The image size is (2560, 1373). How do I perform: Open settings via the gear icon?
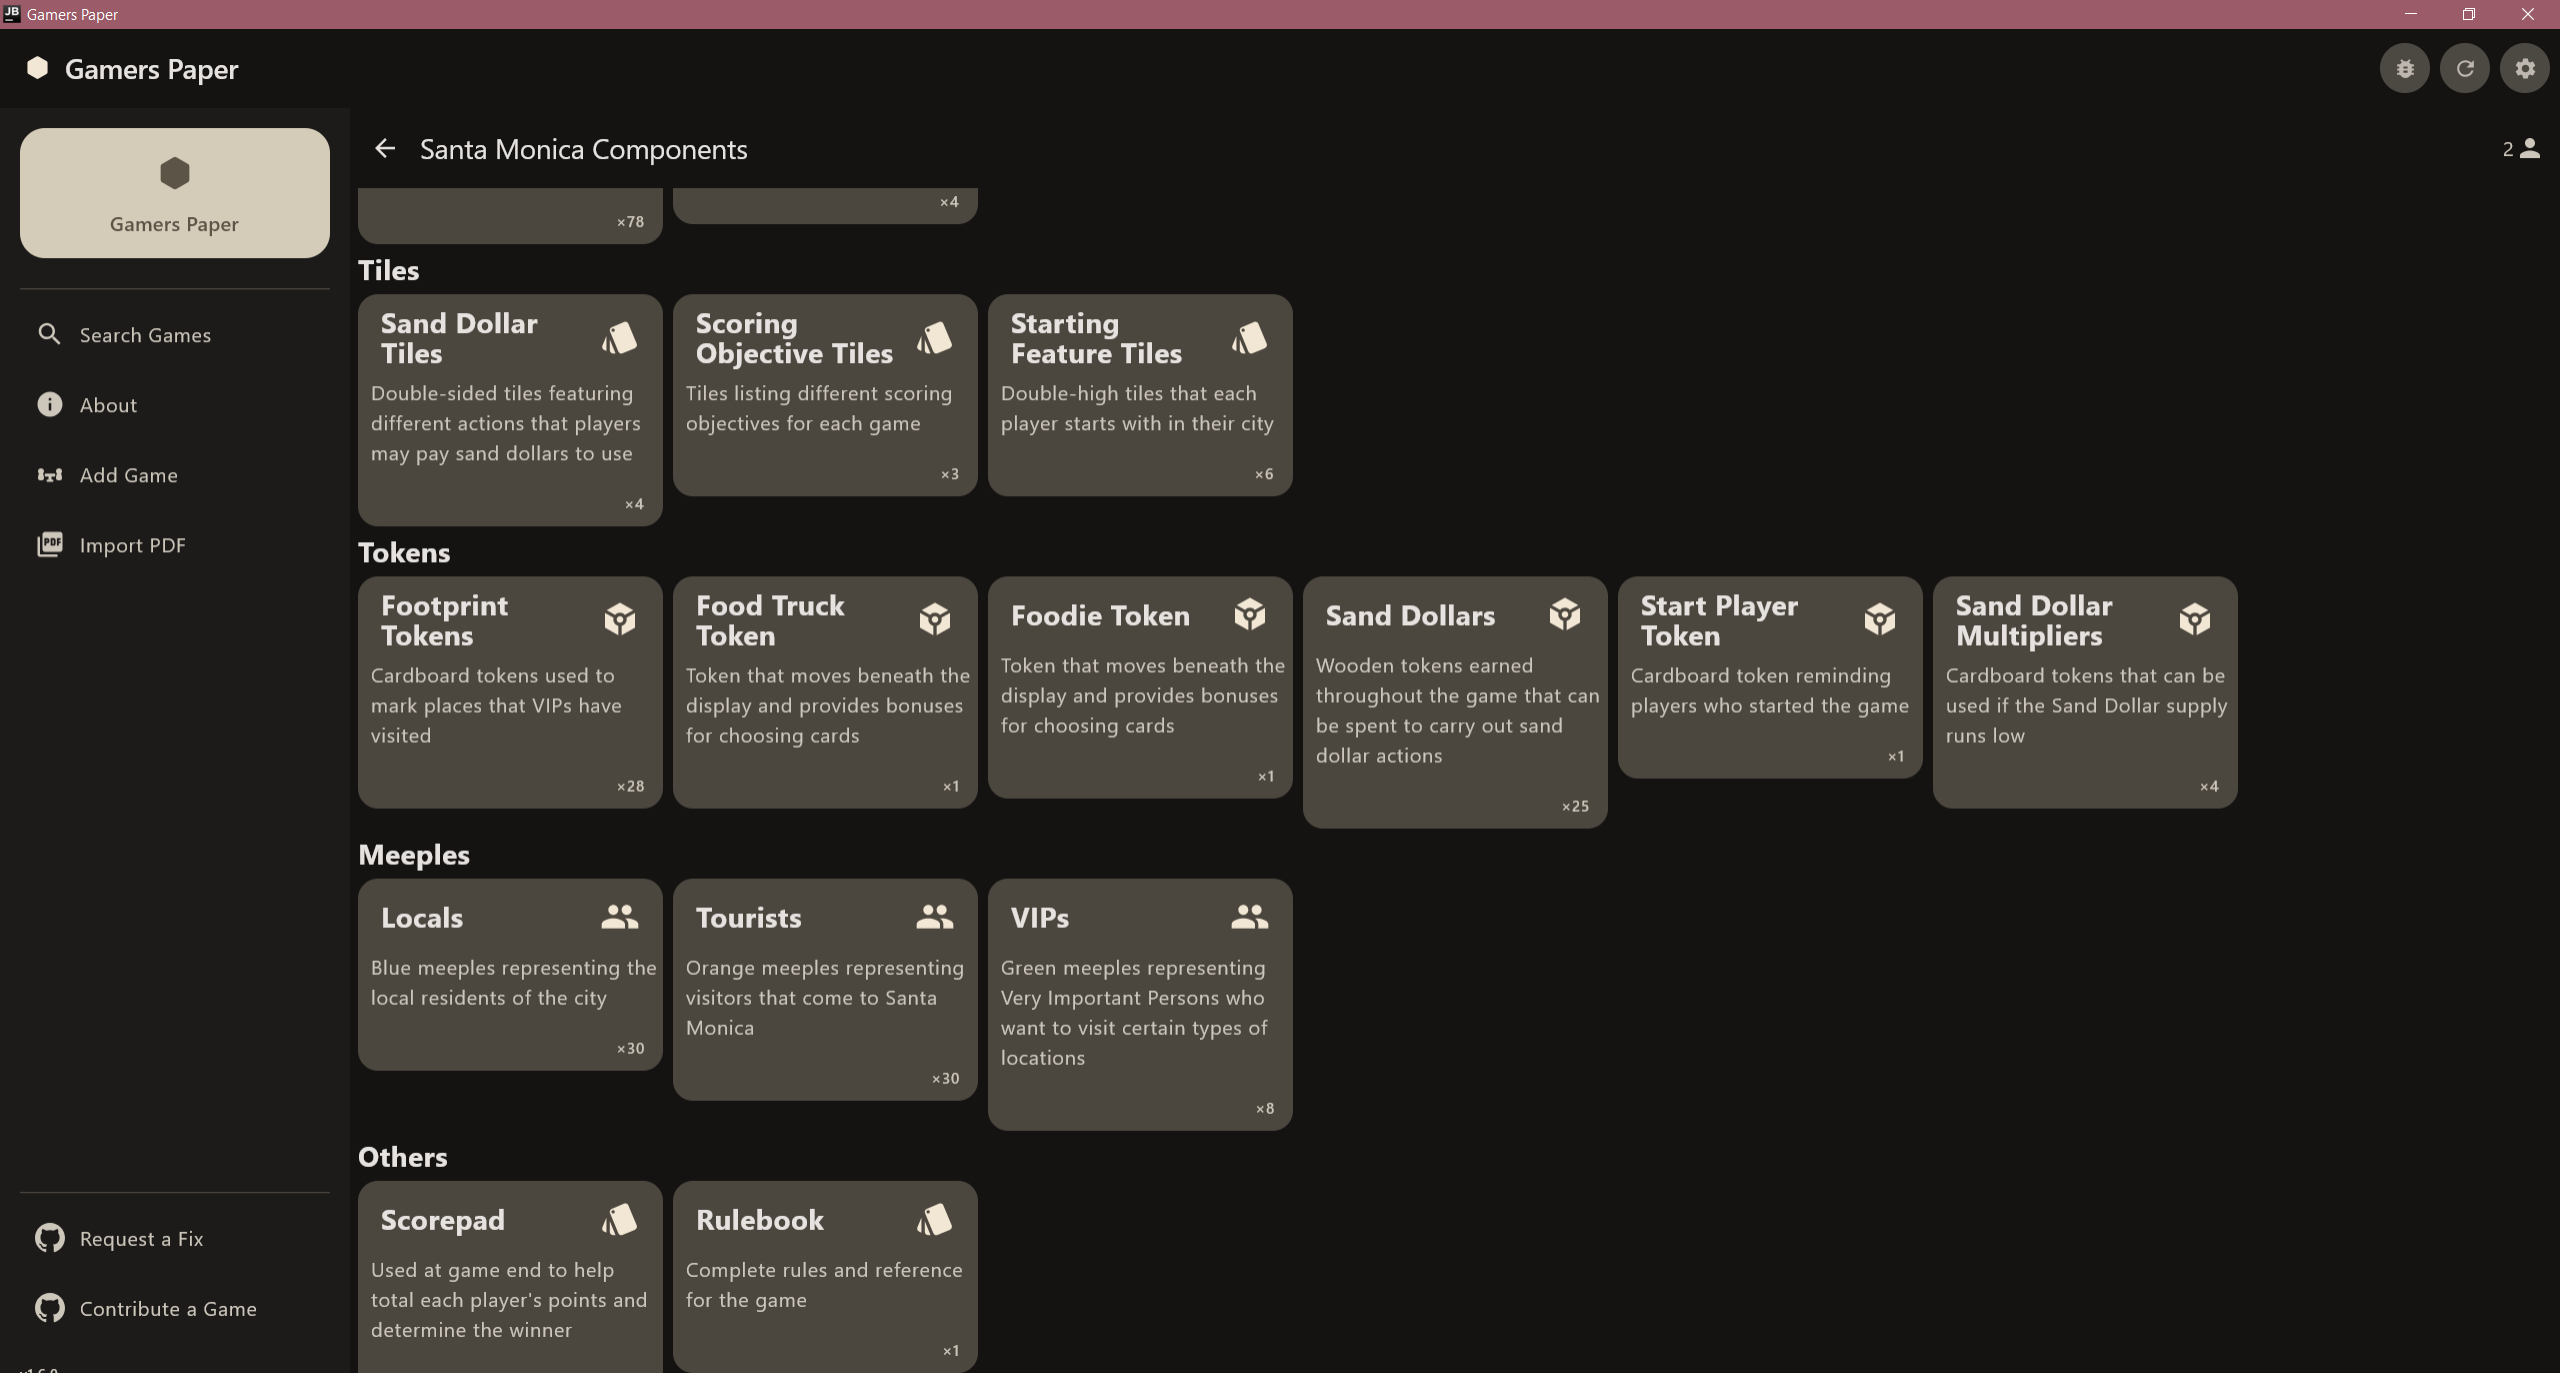click(2525, 69)
